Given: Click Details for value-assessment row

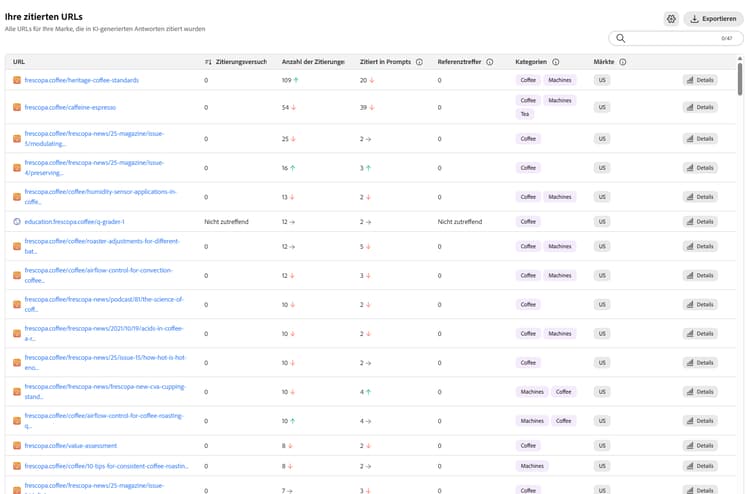Looking at the screenshot, I should [x=700, y=446].
